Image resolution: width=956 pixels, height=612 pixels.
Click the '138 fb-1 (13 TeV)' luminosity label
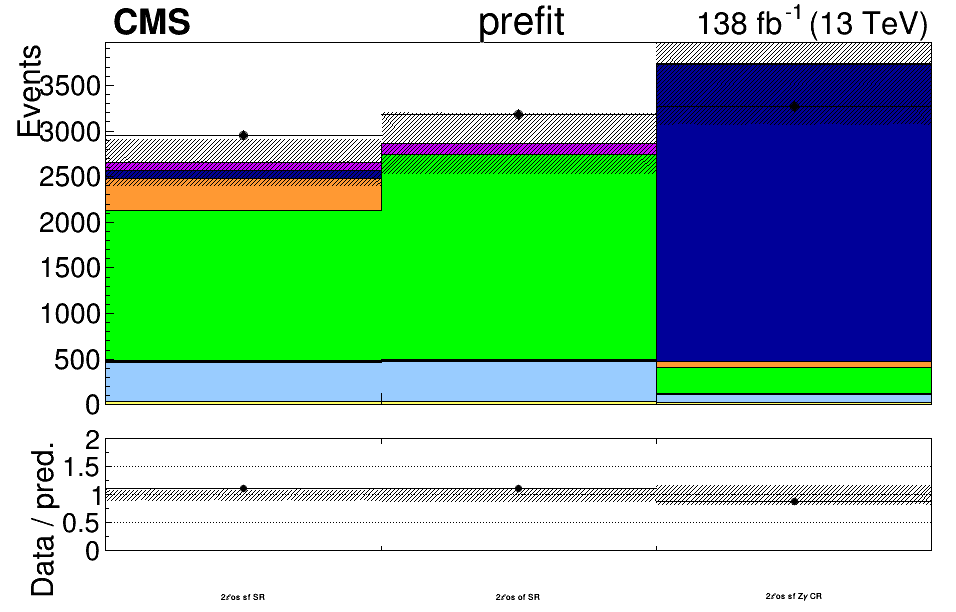tap(812, 24)
